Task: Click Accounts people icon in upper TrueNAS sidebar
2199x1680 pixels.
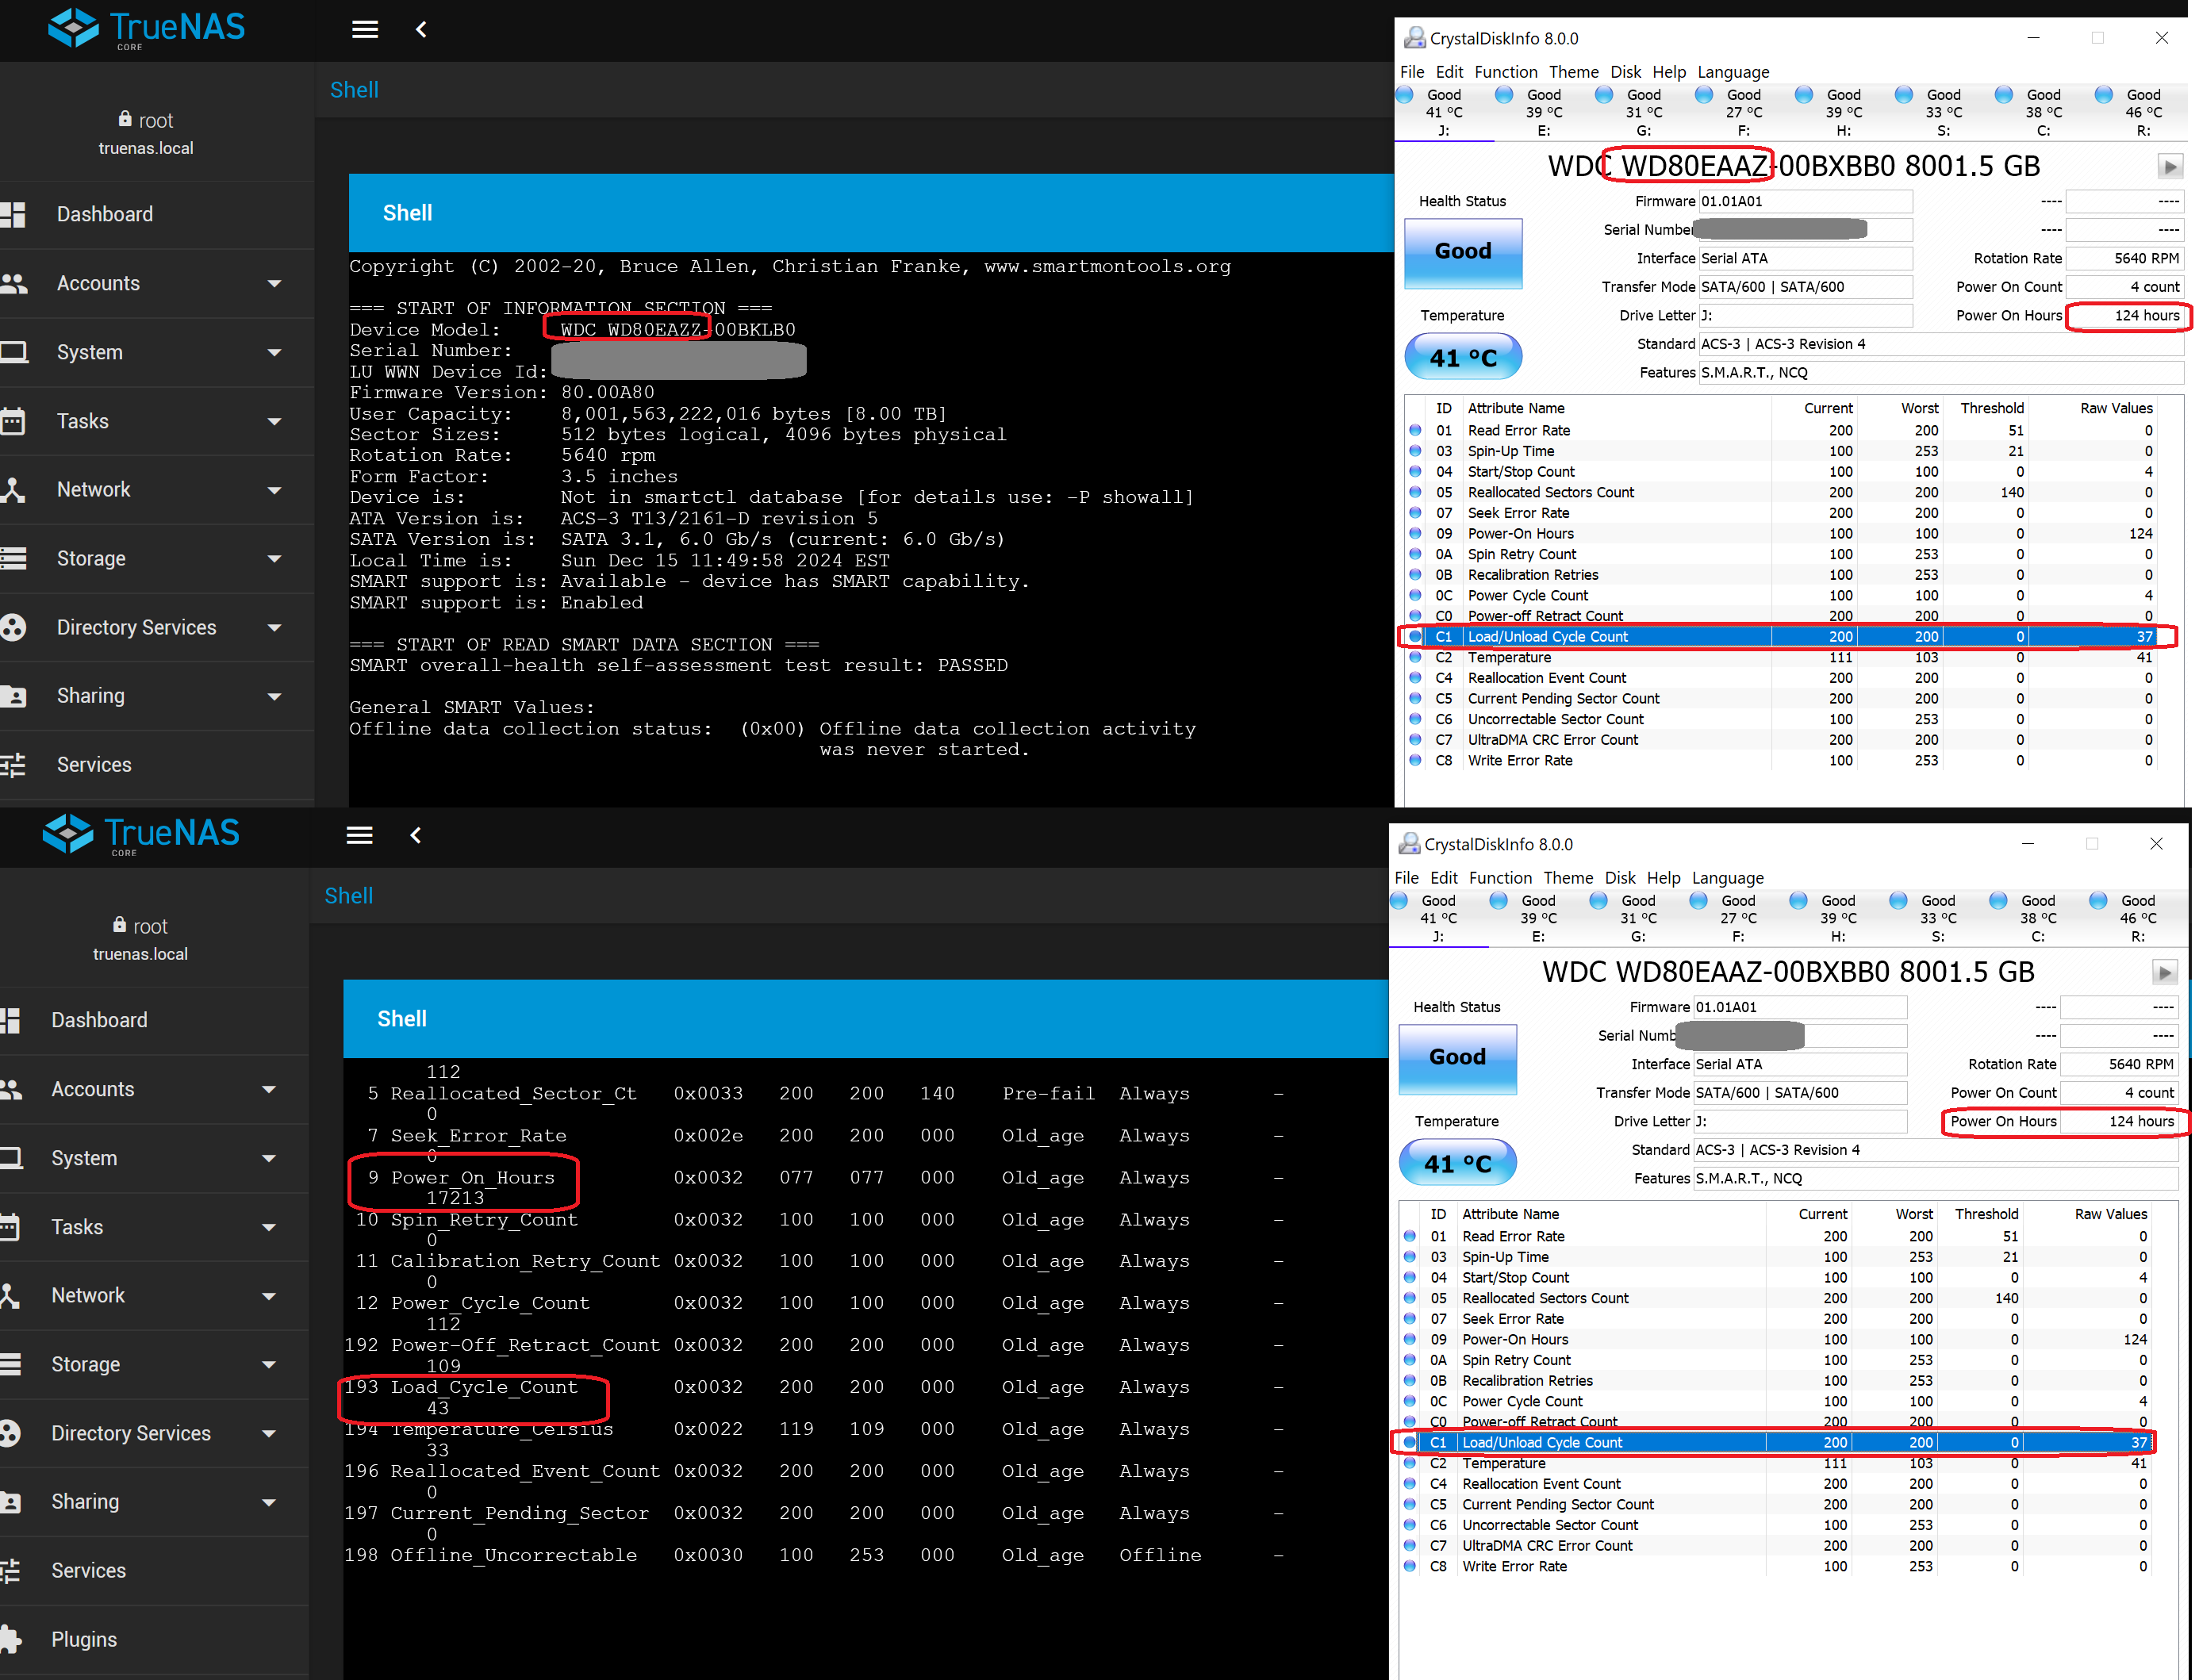Action: point(13,283)
